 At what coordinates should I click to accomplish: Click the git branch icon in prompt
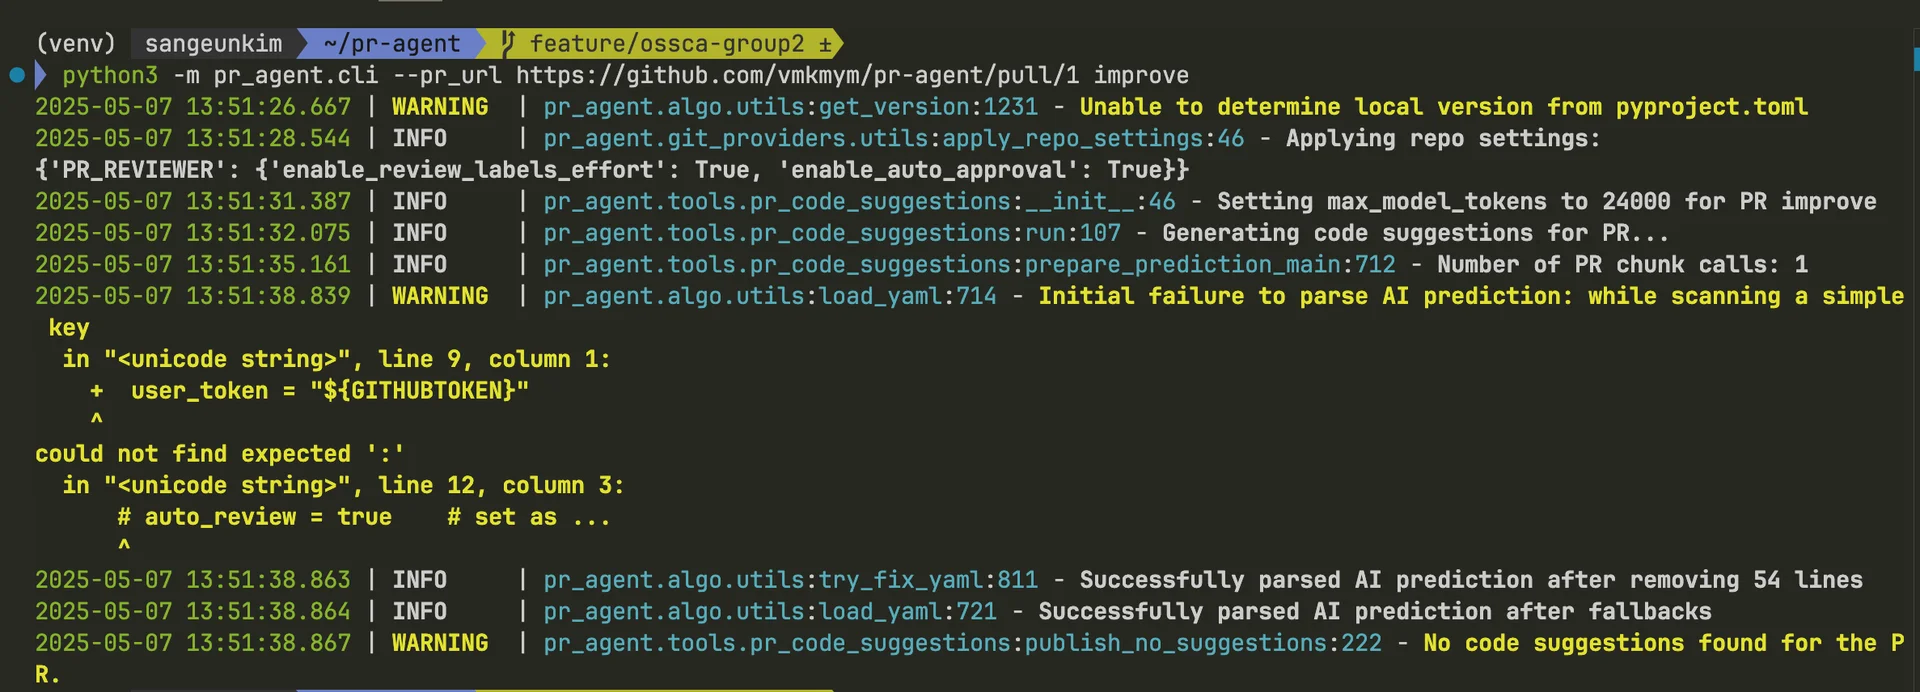[x=508, y=43]
